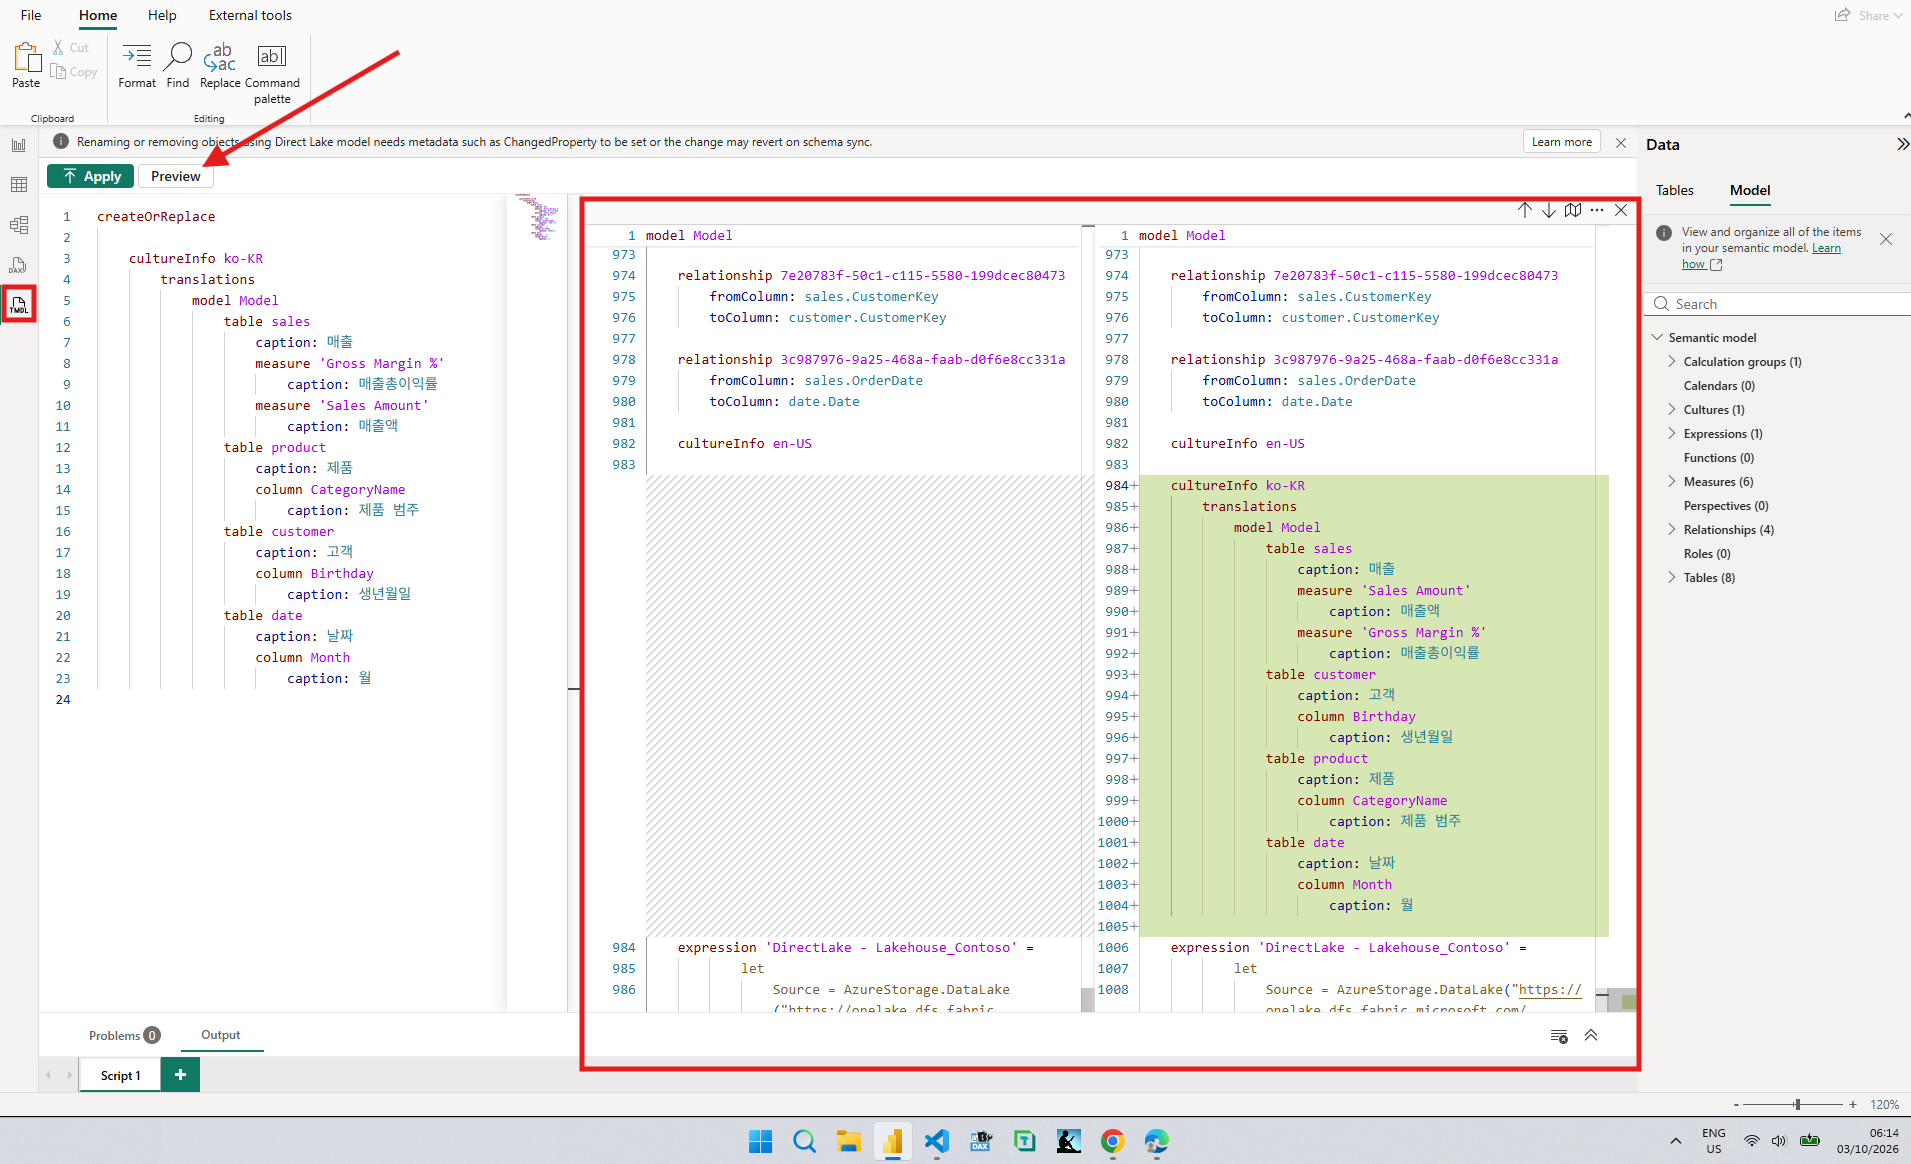Expand Calculation groups (1) node

(1672, 362)
